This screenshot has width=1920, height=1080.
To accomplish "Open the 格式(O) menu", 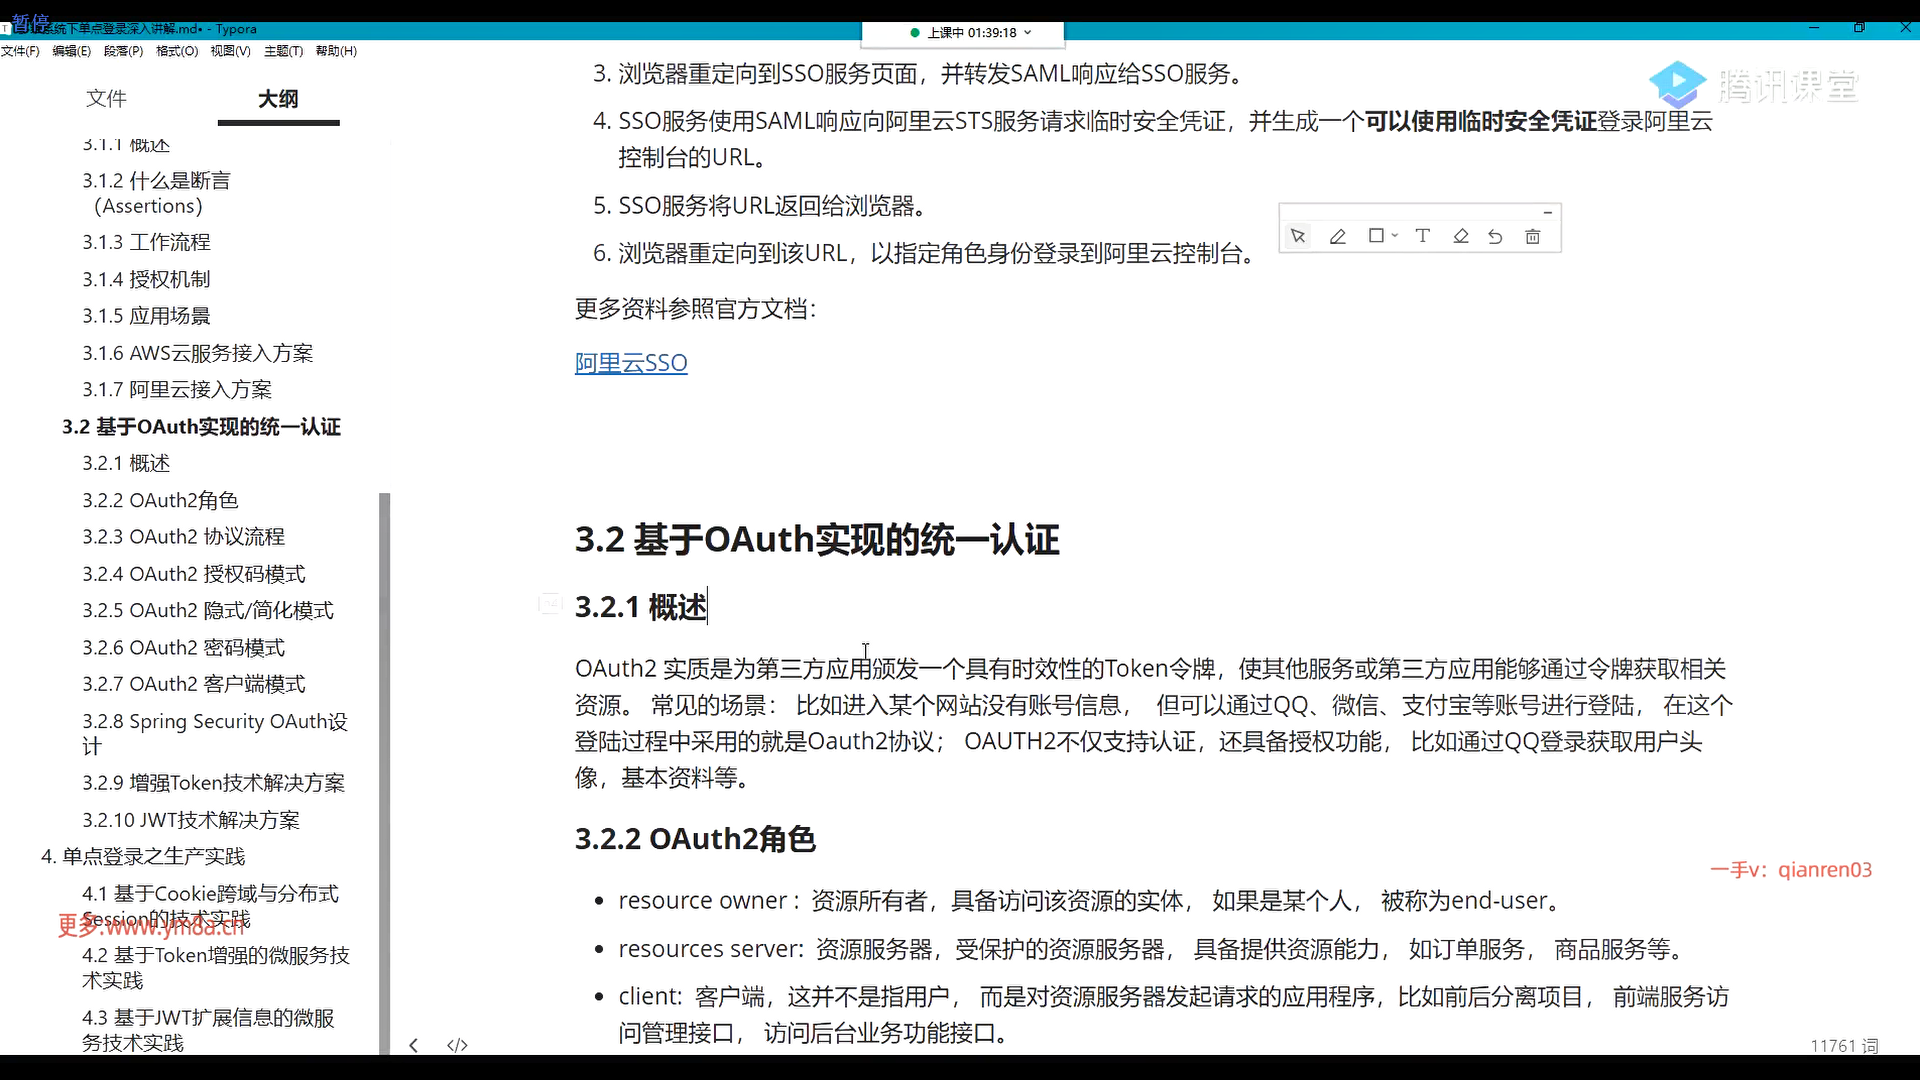I will [x=177, y=51].
